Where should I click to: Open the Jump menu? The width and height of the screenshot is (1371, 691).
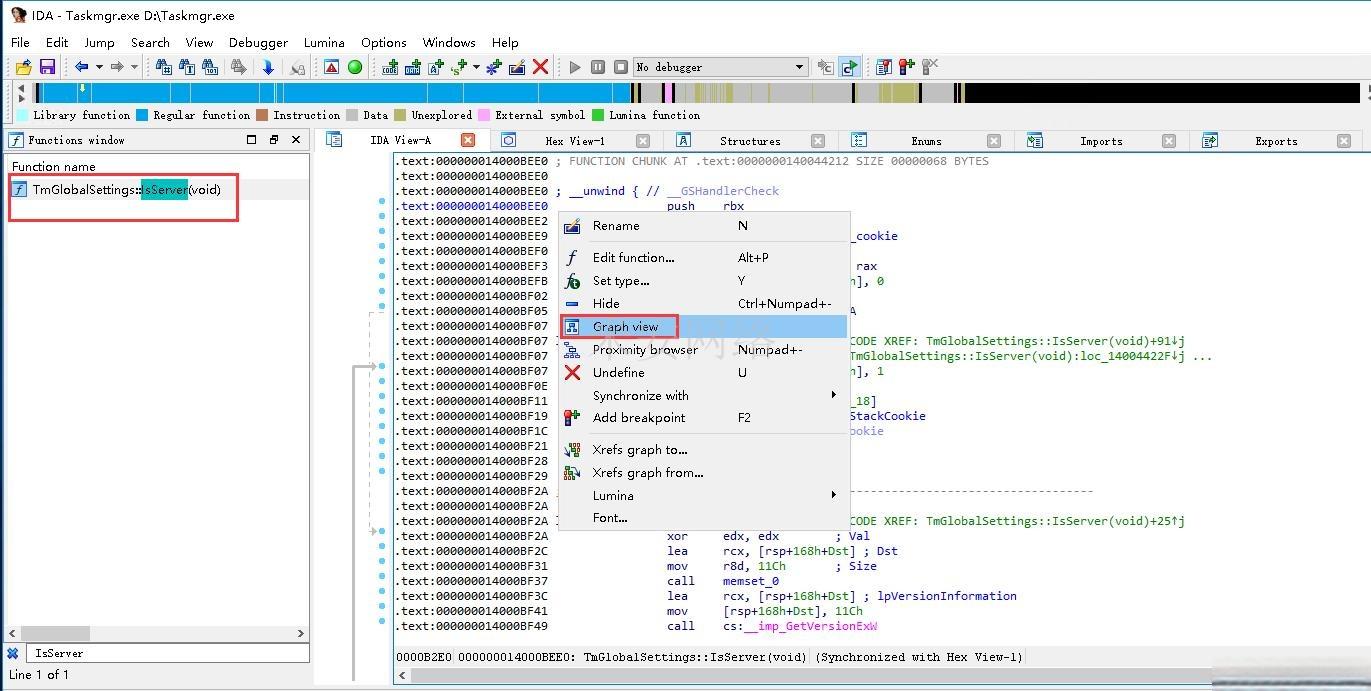99,42
